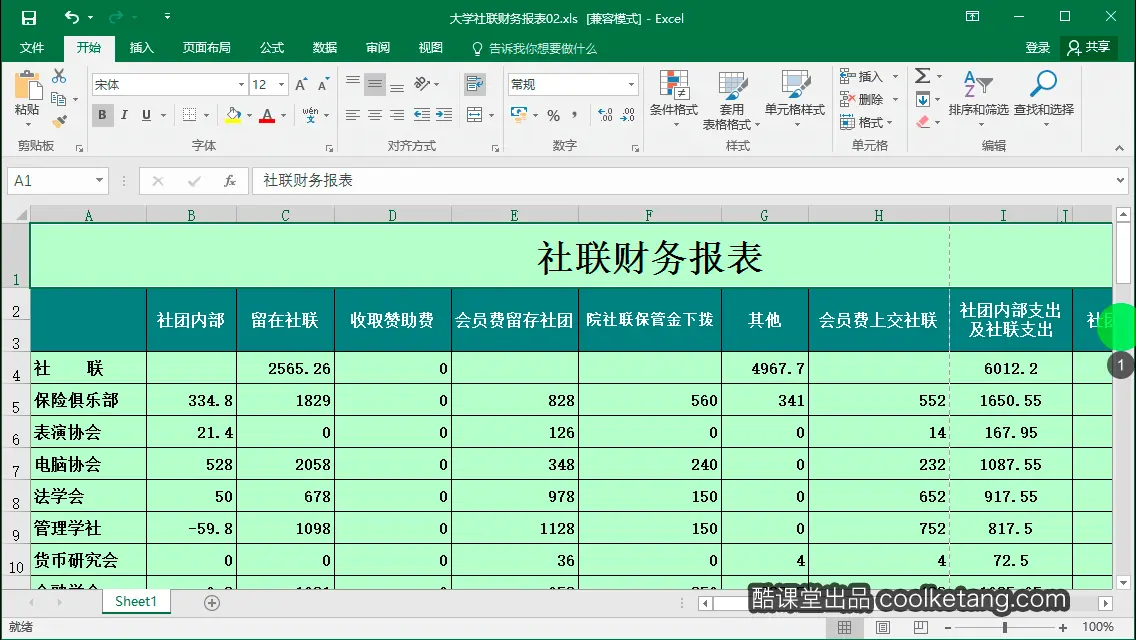
Task: Click the Cut scissors icon
Action: coord(59,76)
